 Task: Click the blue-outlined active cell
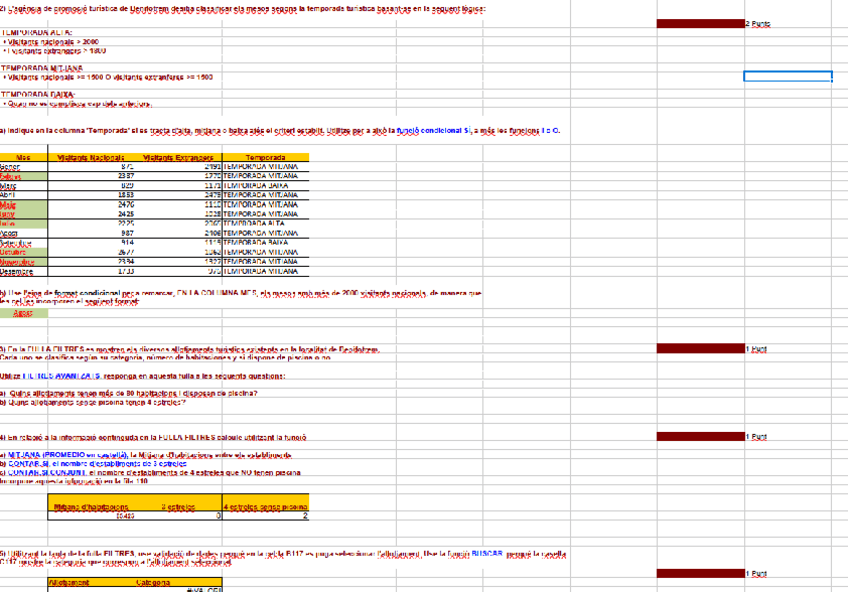787,76
